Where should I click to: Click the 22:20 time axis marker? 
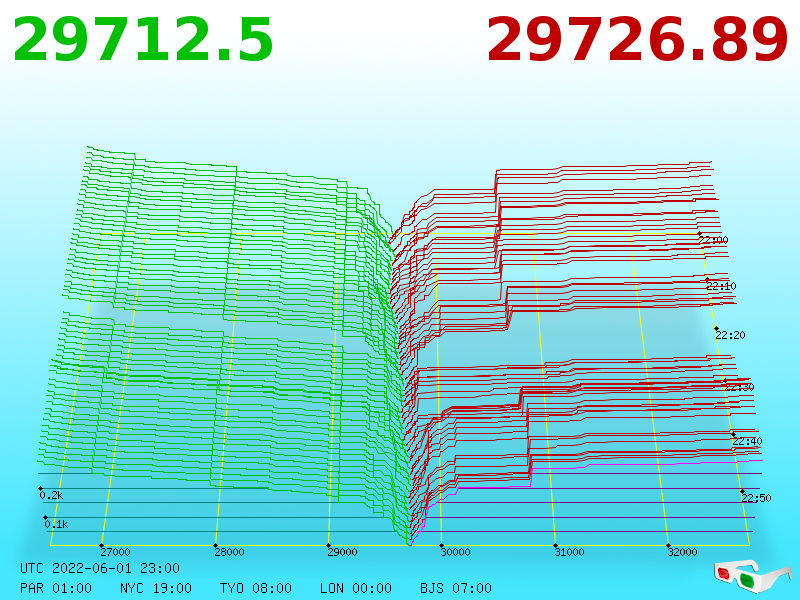pos(731,335)
